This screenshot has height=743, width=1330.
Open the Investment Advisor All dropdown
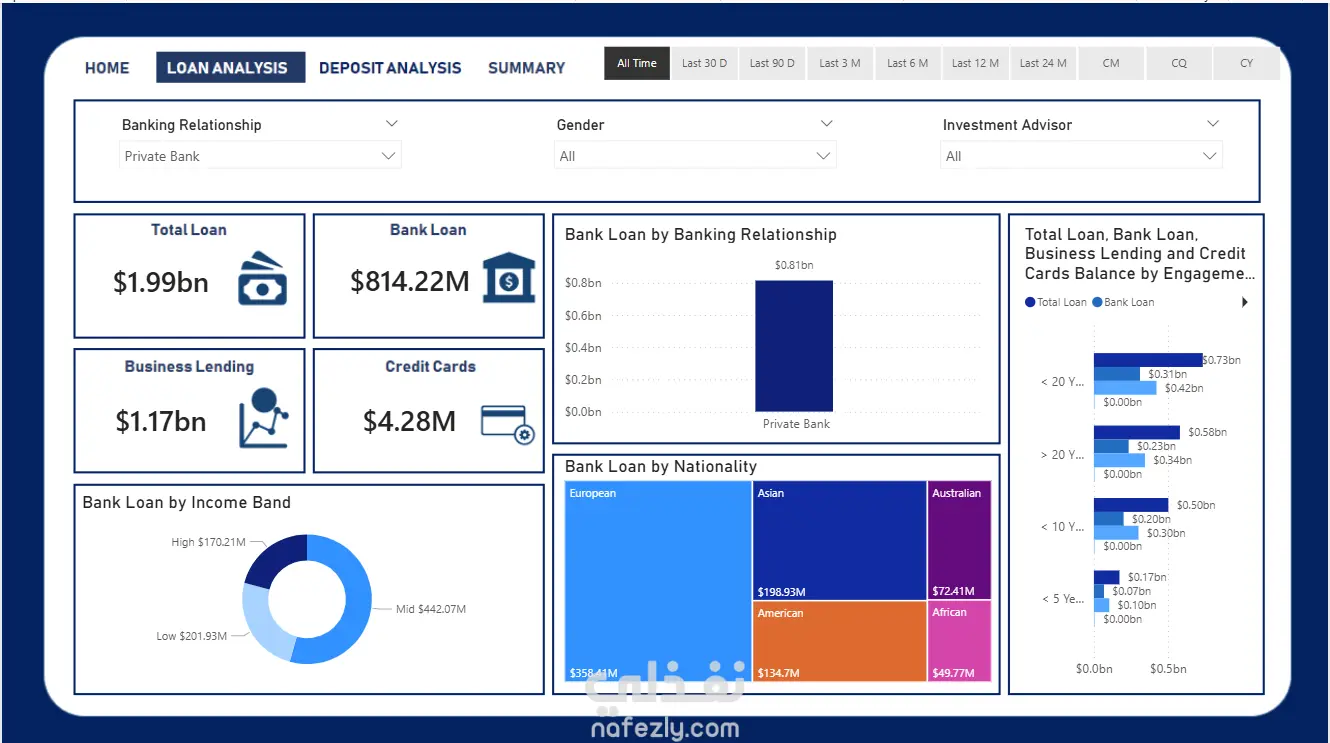[1082, 156]
